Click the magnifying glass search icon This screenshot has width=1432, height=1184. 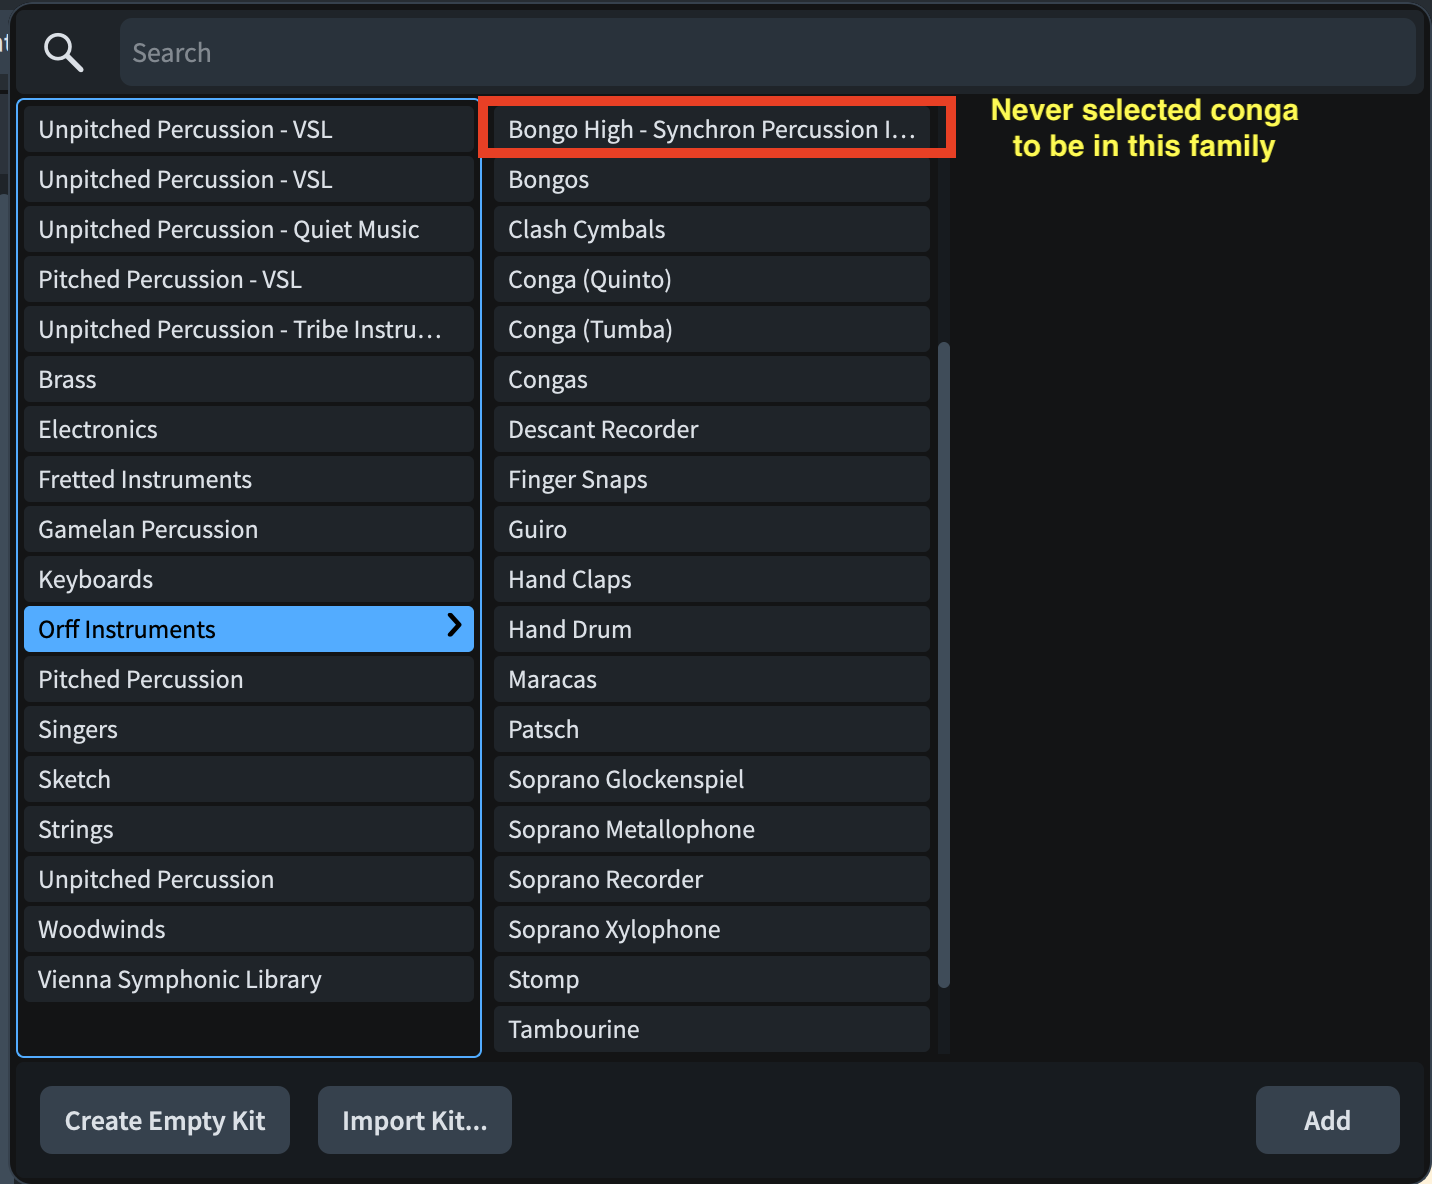[63, 52]
